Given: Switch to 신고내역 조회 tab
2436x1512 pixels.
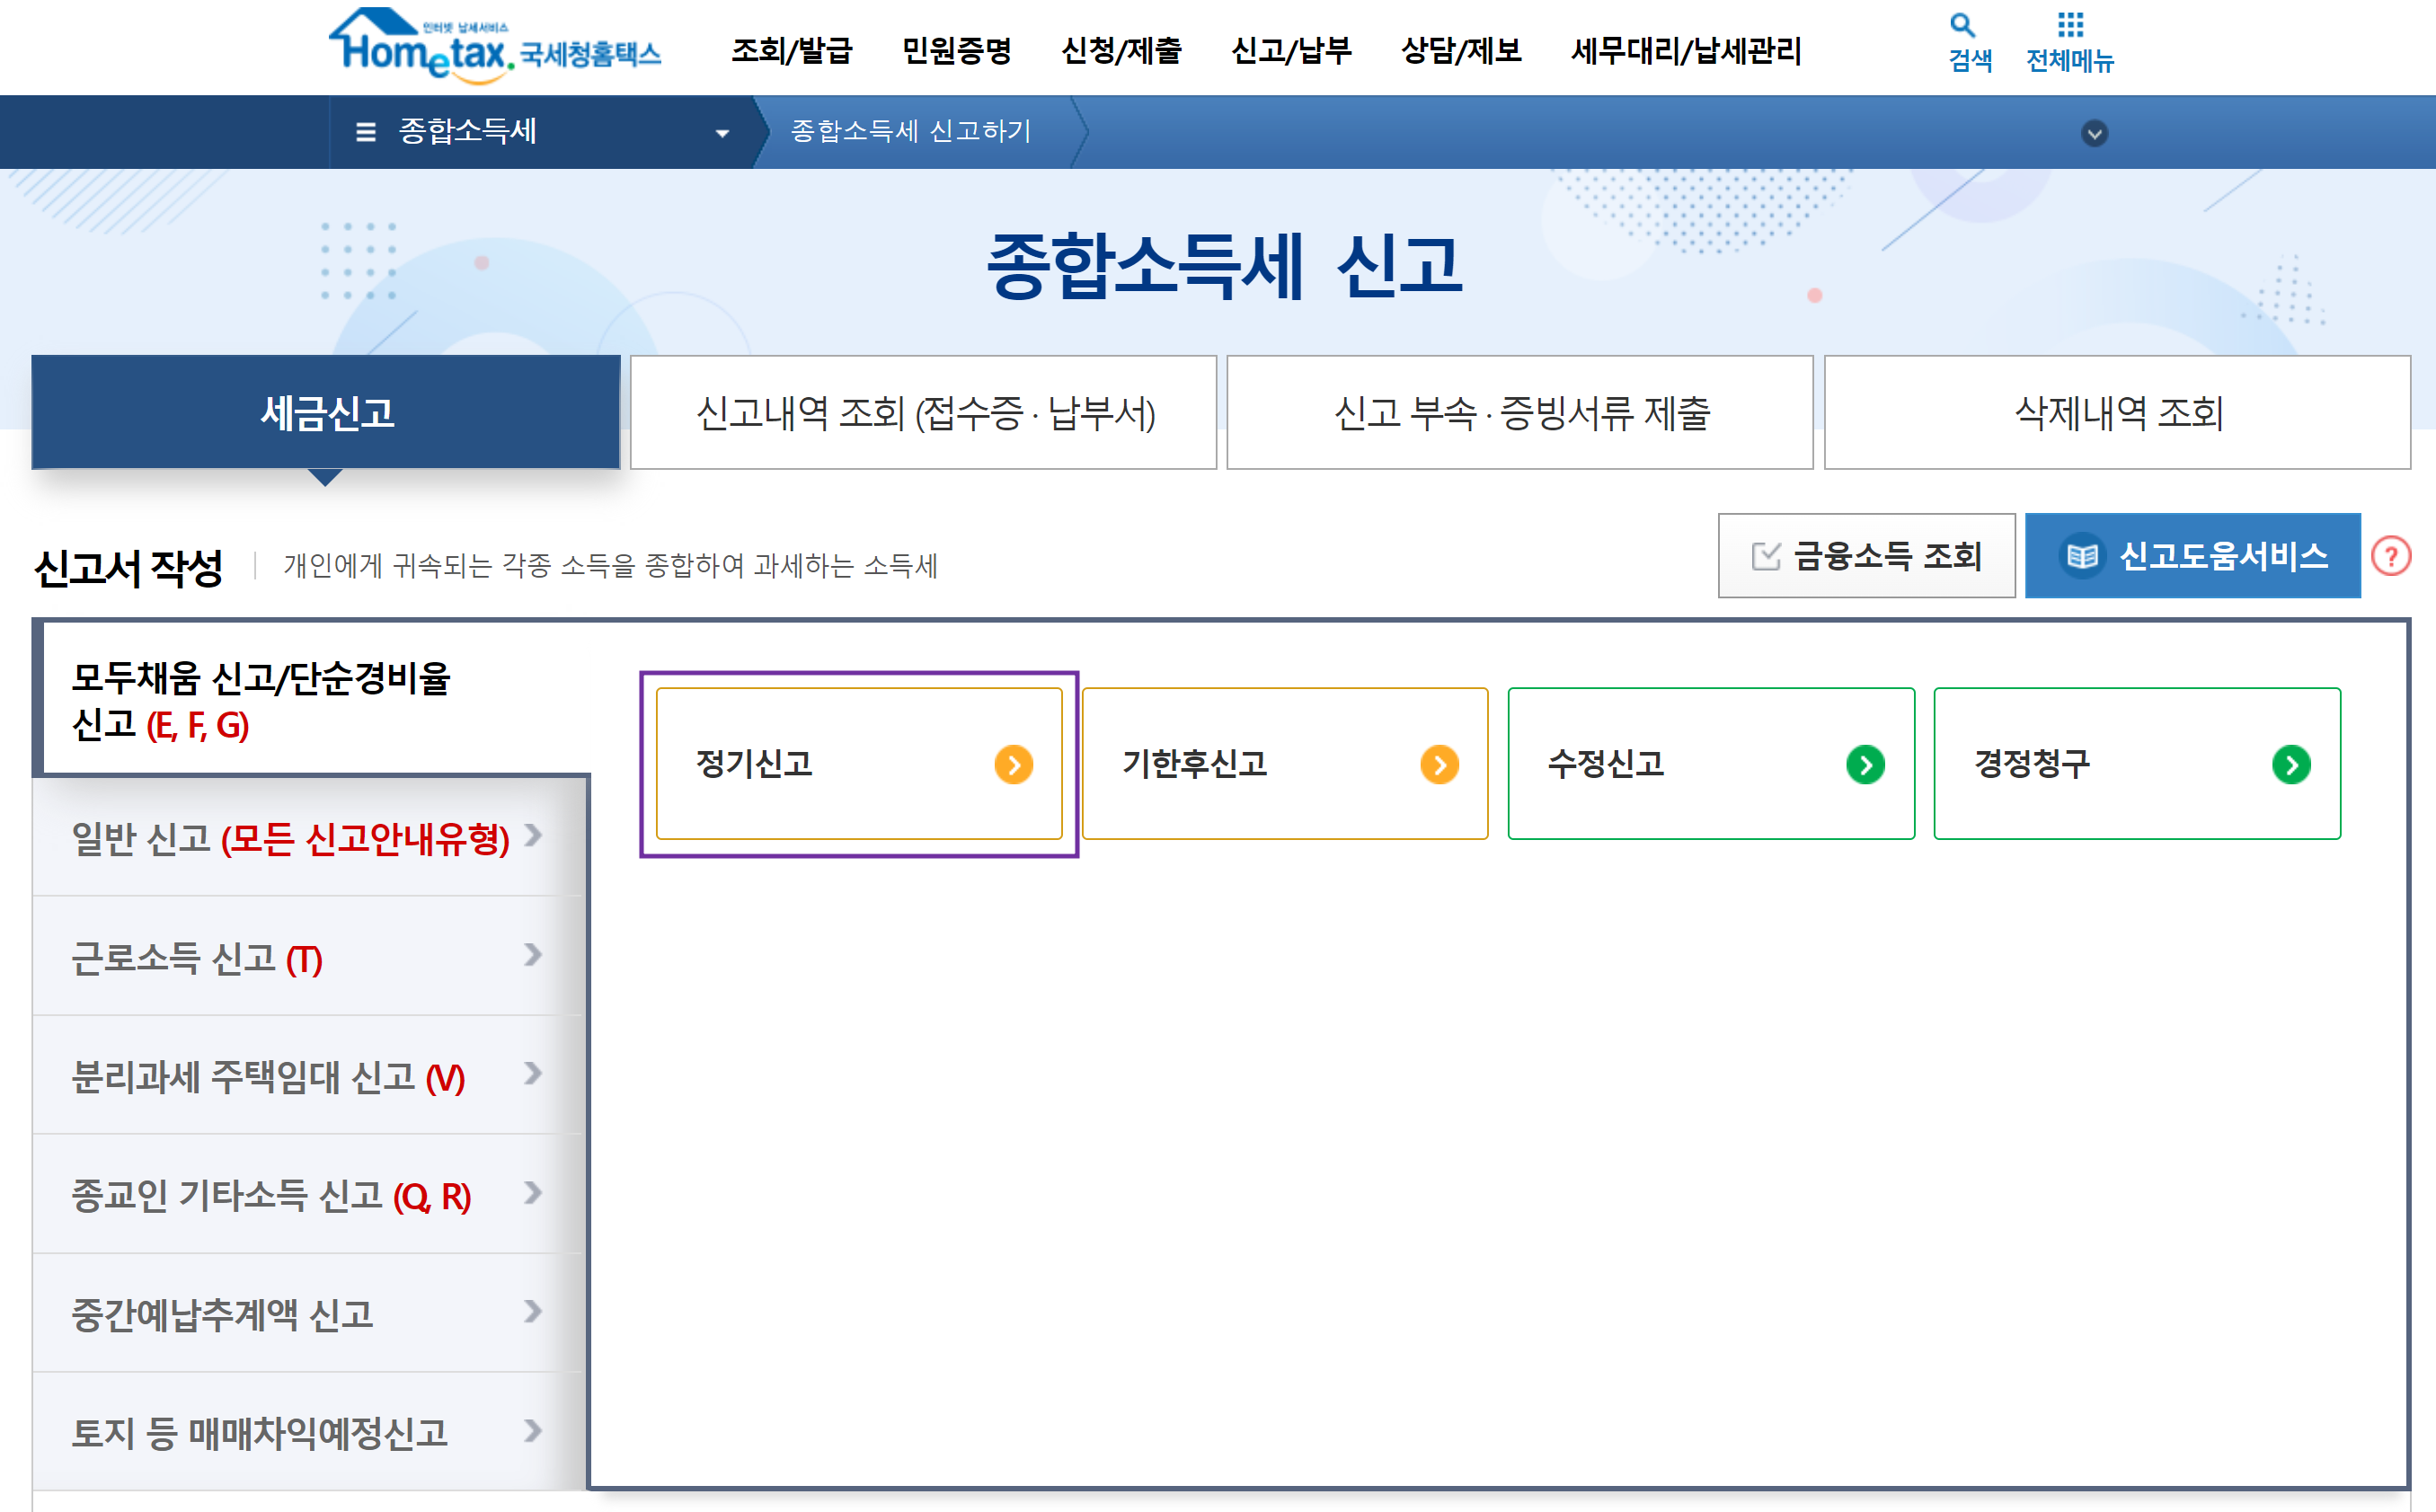Looking at the screenshot, I should 923,413.
